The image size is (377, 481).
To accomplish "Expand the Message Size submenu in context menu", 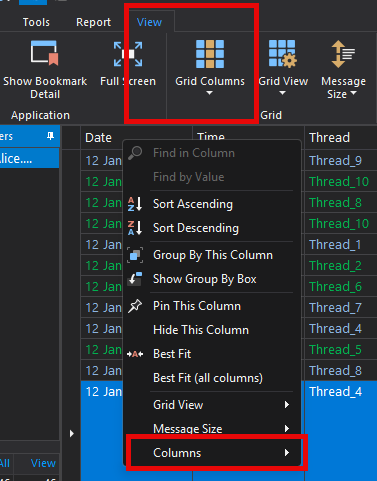I will (x=212, y=429).
